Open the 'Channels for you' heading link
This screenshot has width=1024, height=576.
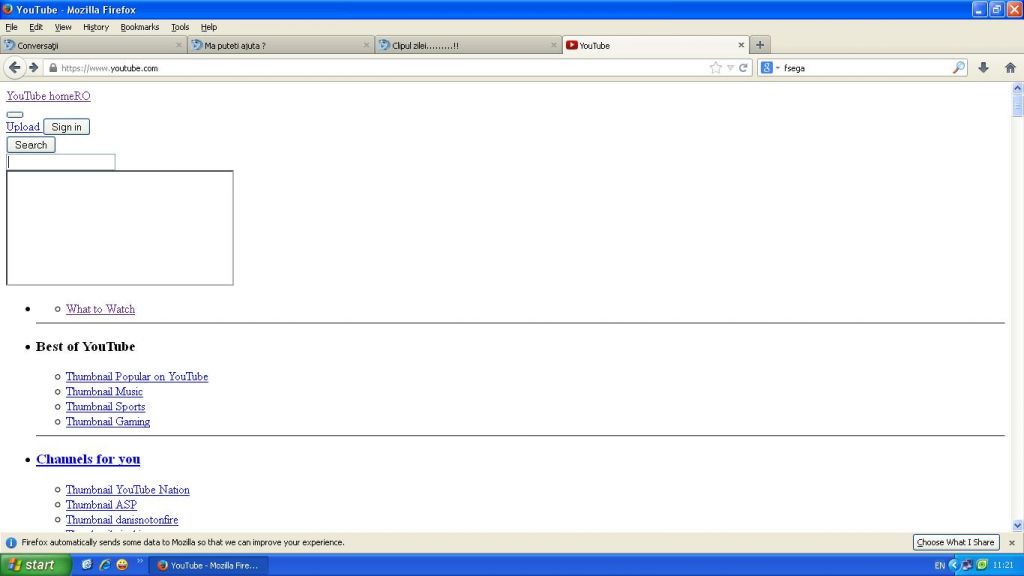pyautogui.click(x=88, y=459)
